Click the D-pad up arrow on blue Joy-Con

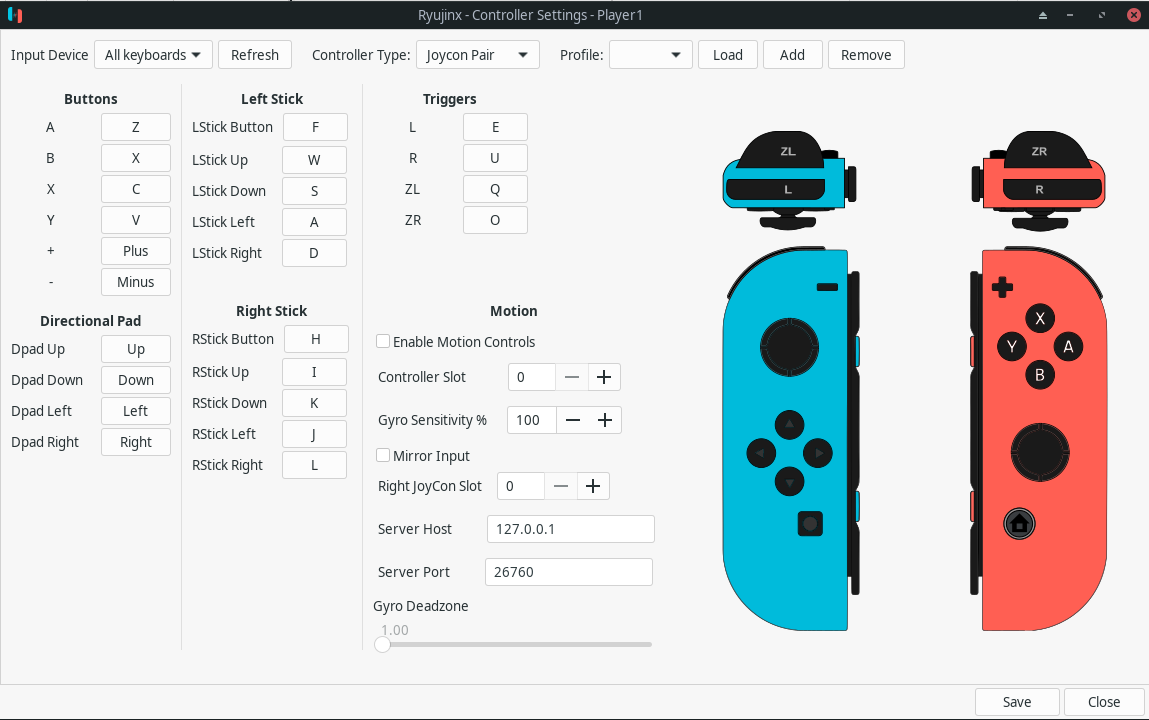(789, 425)
